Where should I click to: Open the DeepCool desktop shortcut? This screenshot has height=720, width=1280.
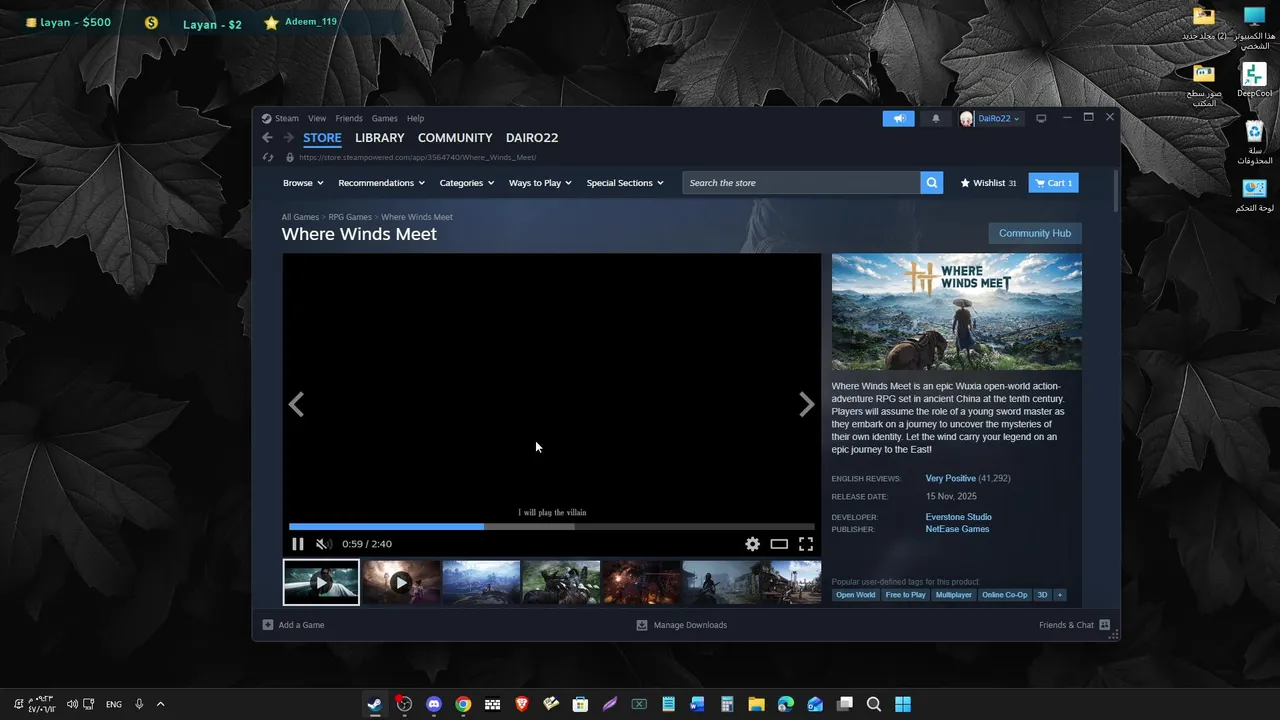[1254, 80]
